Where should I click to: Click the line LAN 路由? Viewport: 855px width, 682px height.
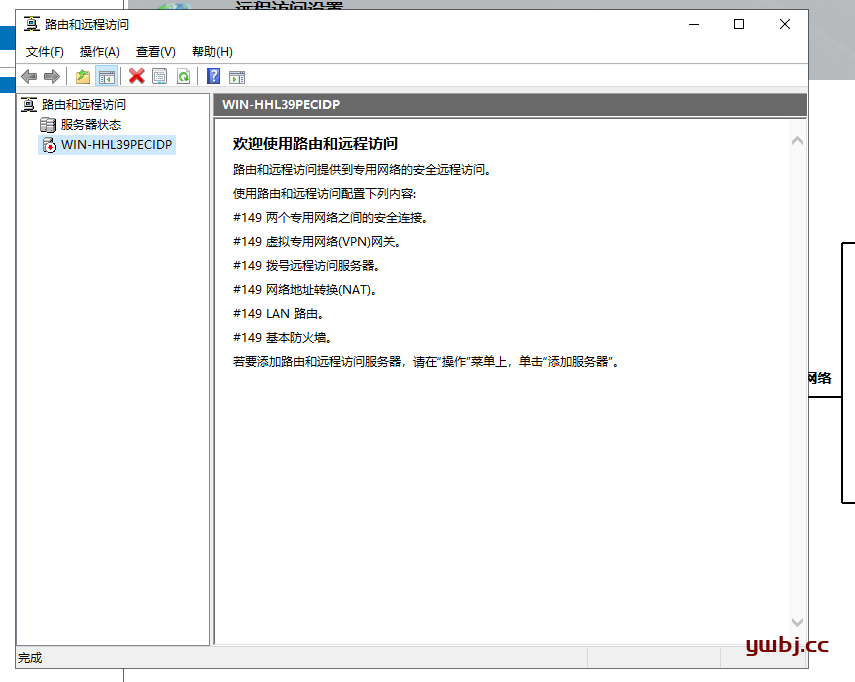[279, 314]
